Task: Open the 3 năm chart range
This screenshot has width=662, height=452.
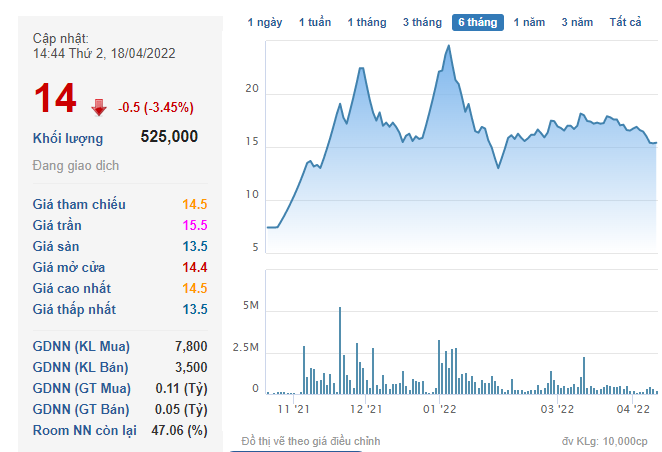Action: point(577,22)
